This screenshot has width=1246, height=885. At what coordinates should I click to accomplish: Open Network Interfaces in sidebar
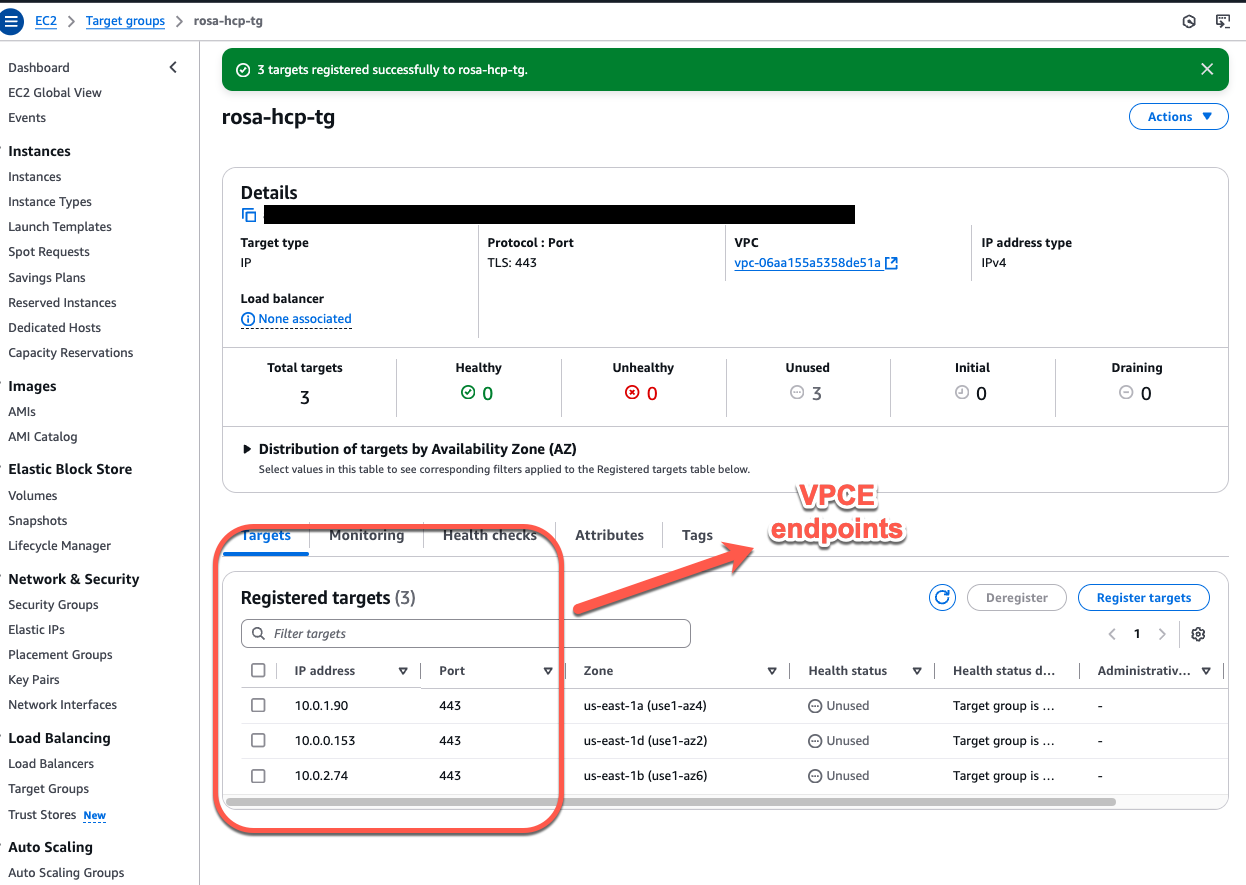coord(62,705)
